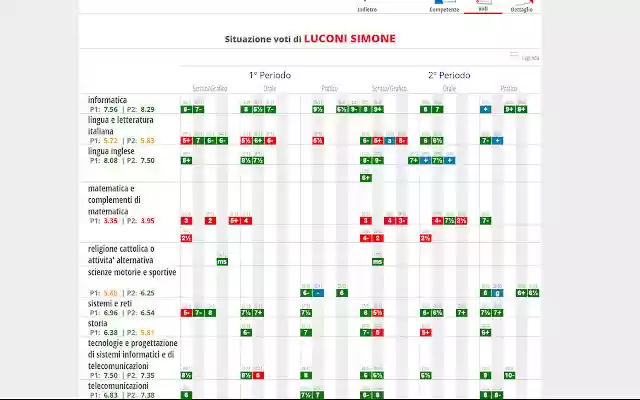Select matematica e complementi di matematica

[114, 200]
